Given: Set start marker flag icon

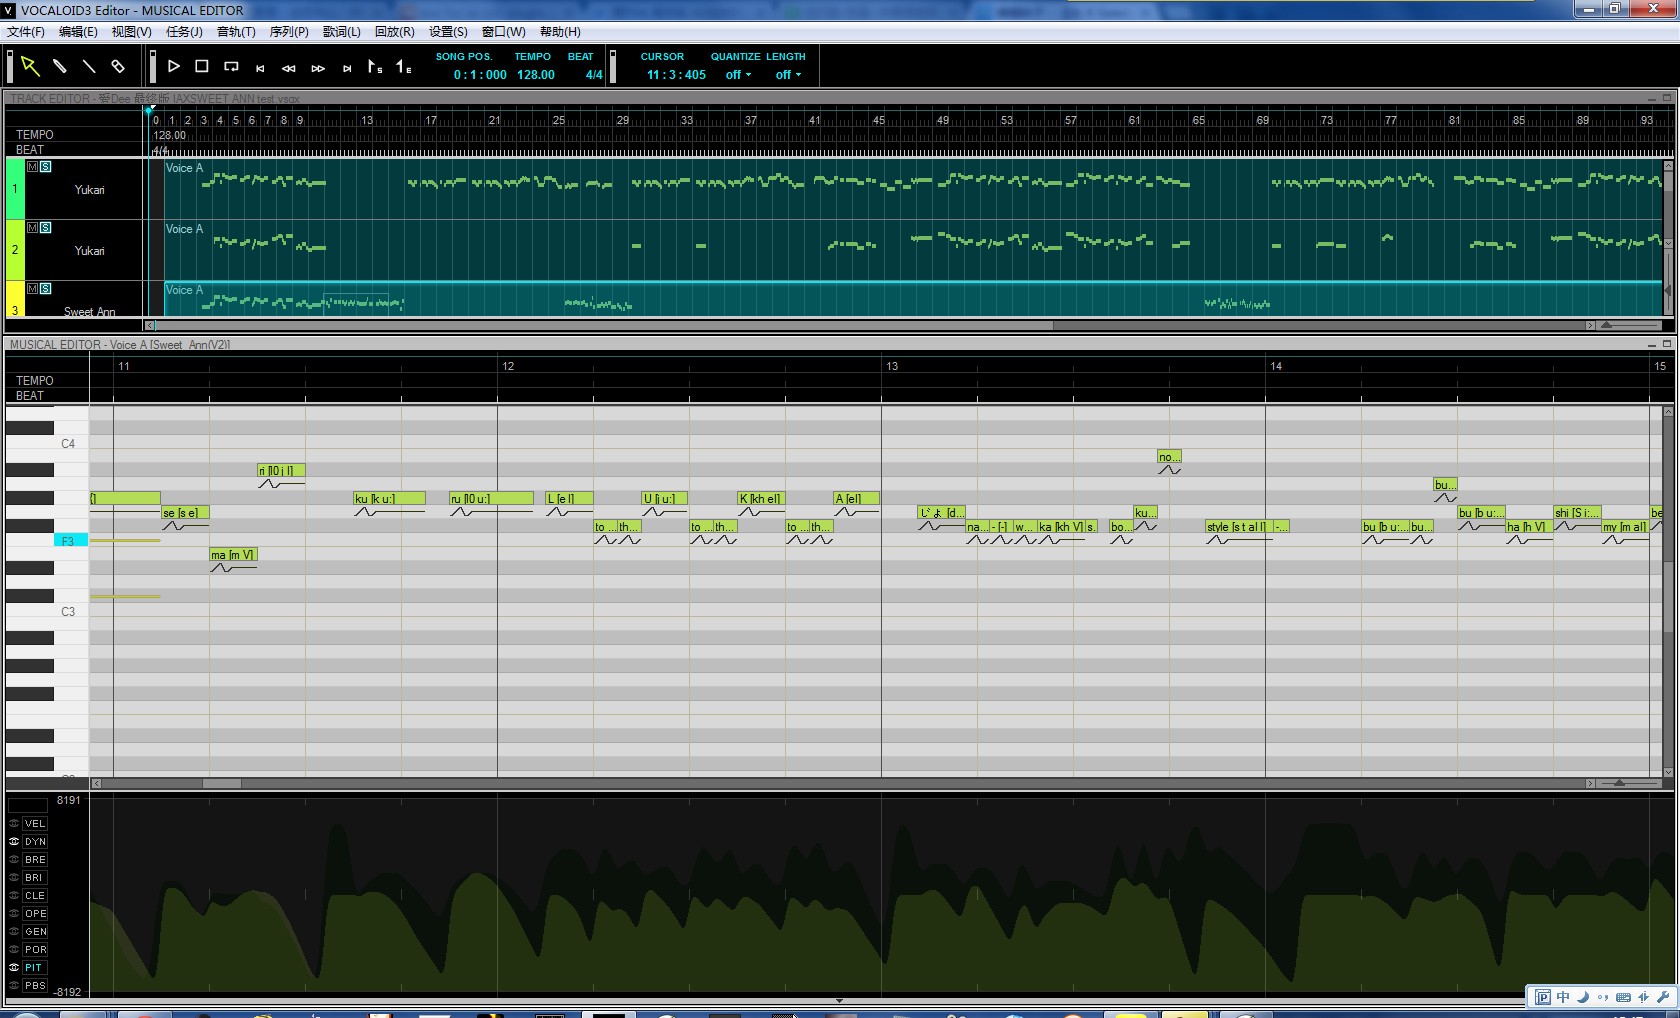Looking at the screenshot, I should [375, 67].
